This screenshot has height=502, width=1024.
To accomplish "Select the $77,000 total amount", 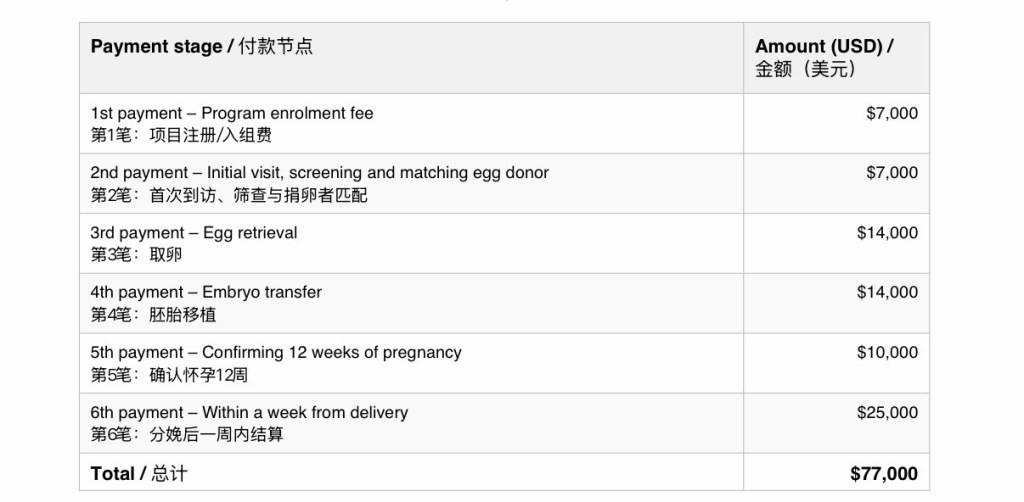I will (x=884, y=473).
